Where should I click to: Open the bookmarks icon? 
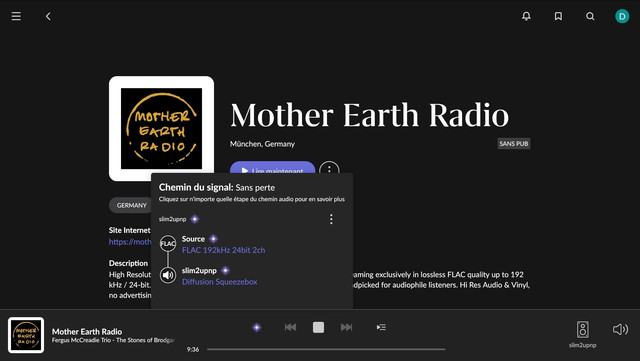558,16
